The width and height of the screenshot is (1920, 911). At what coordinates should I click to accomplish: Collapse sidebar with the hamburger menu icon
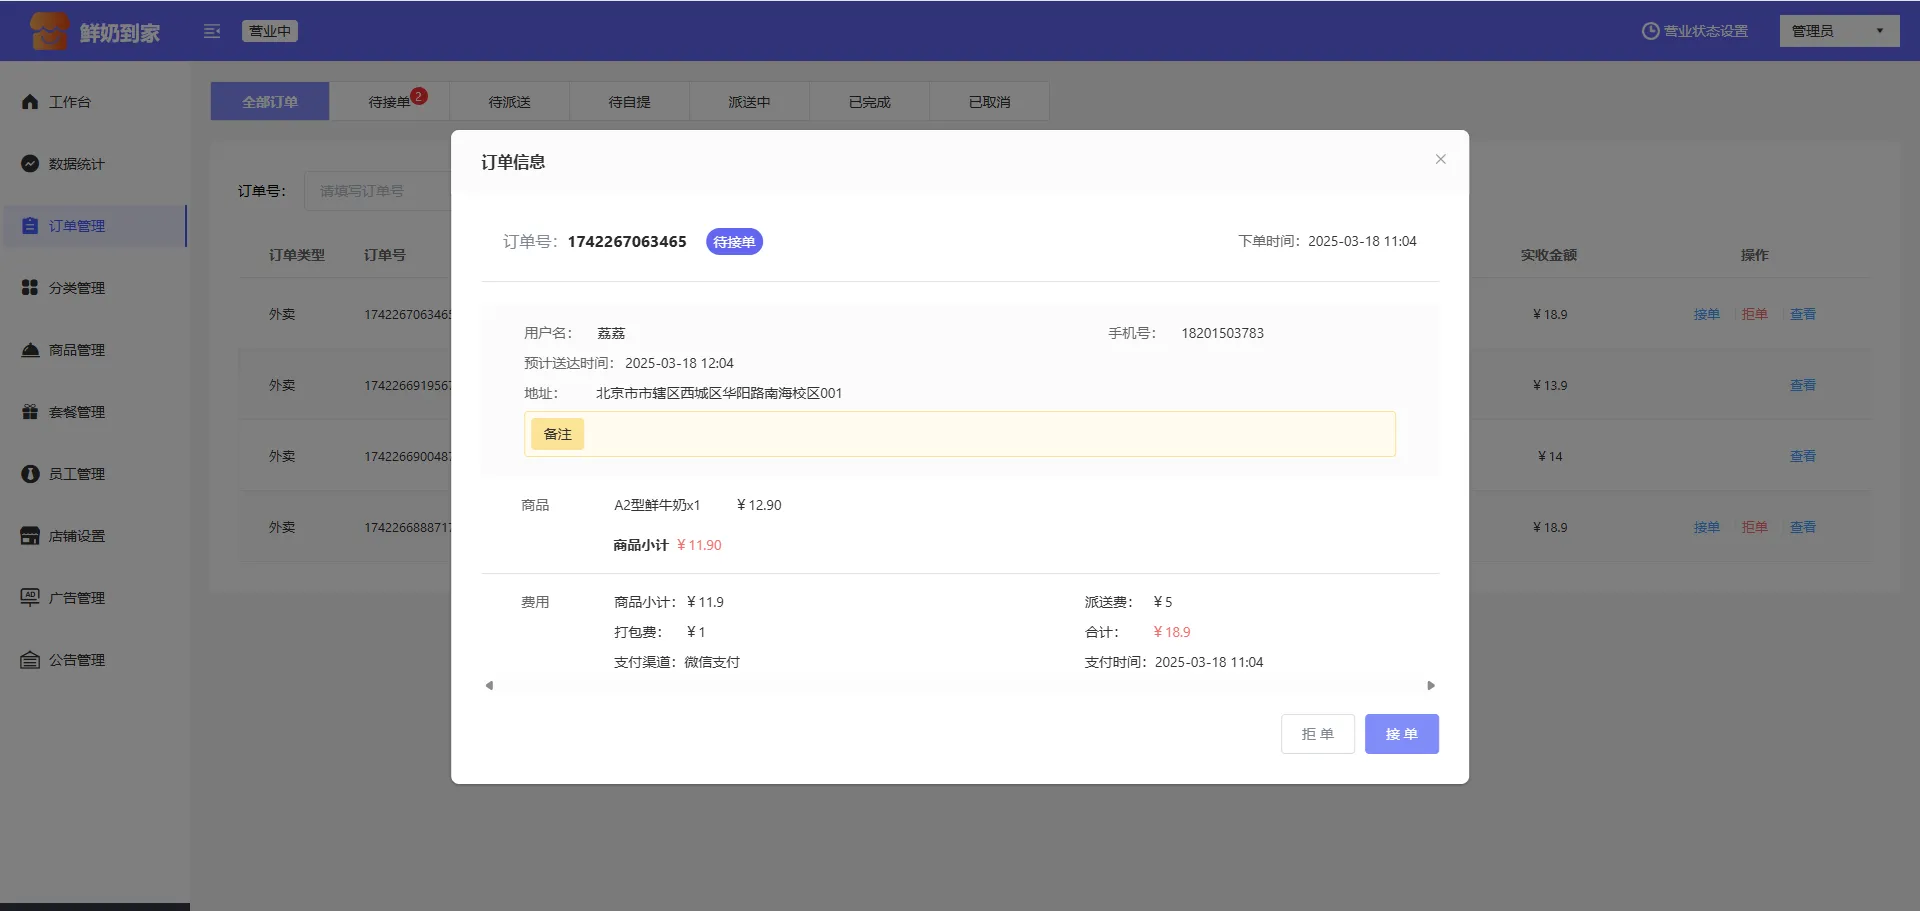212,31
